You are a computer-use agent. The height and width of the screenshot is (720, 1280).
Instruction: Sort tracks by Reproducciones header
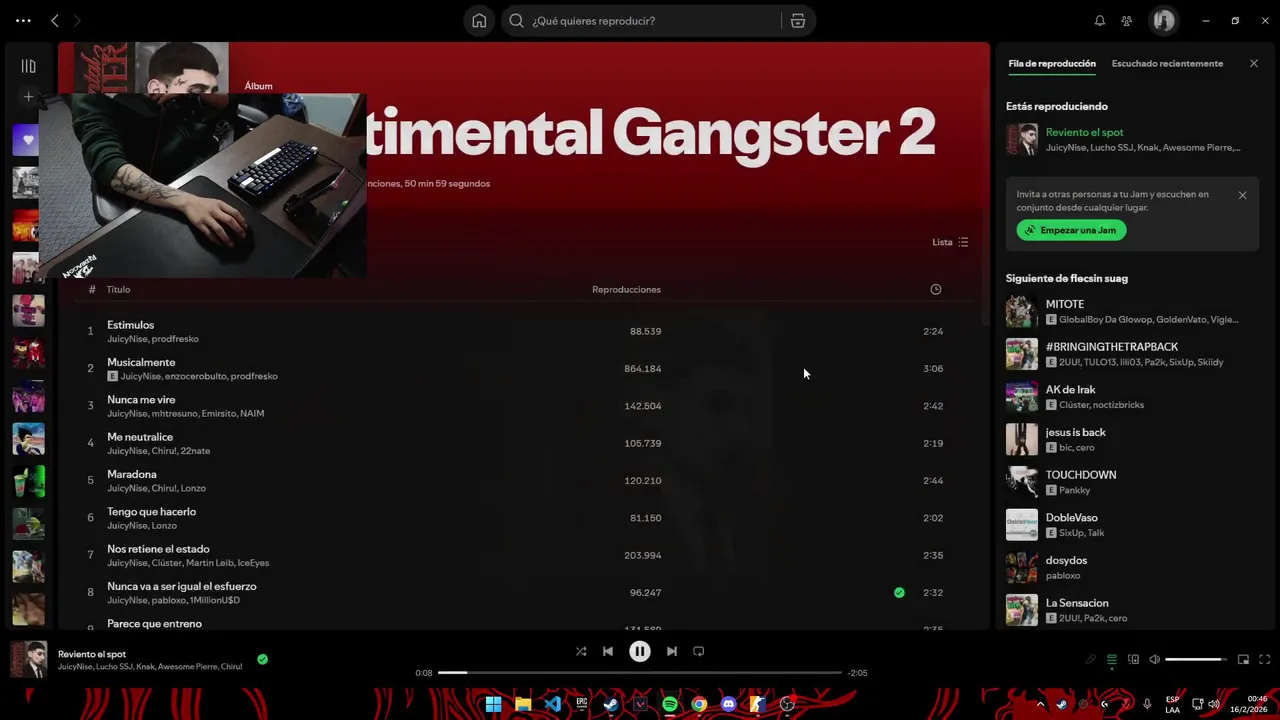click(626, 289)
